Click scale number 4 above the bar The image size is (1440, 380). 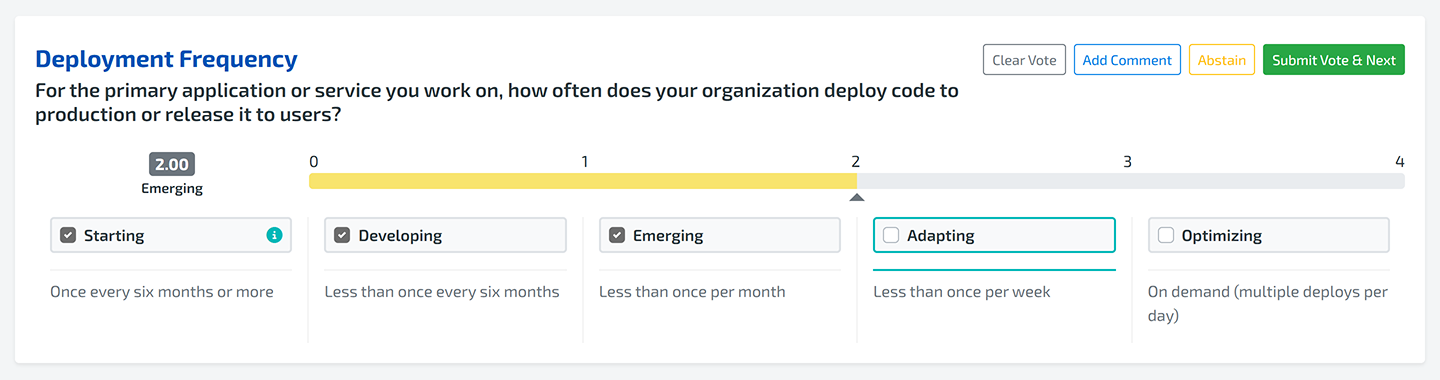1400,161
